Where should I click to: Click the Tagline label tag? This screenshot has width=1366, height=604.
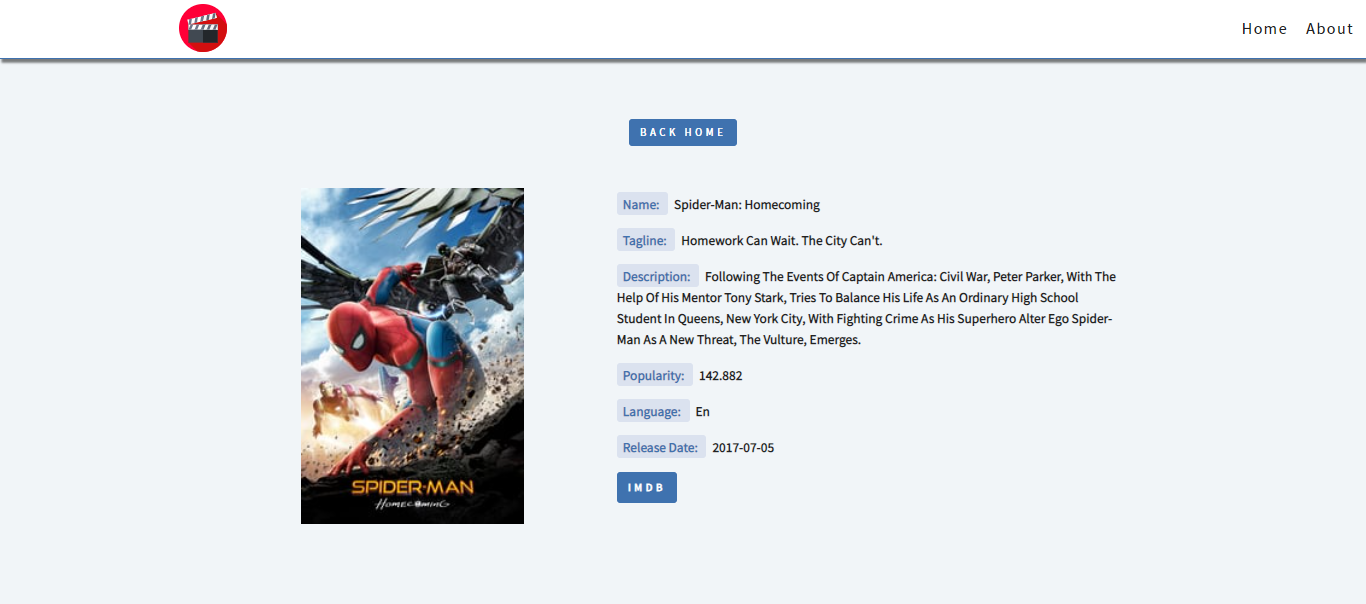[646, 240]
